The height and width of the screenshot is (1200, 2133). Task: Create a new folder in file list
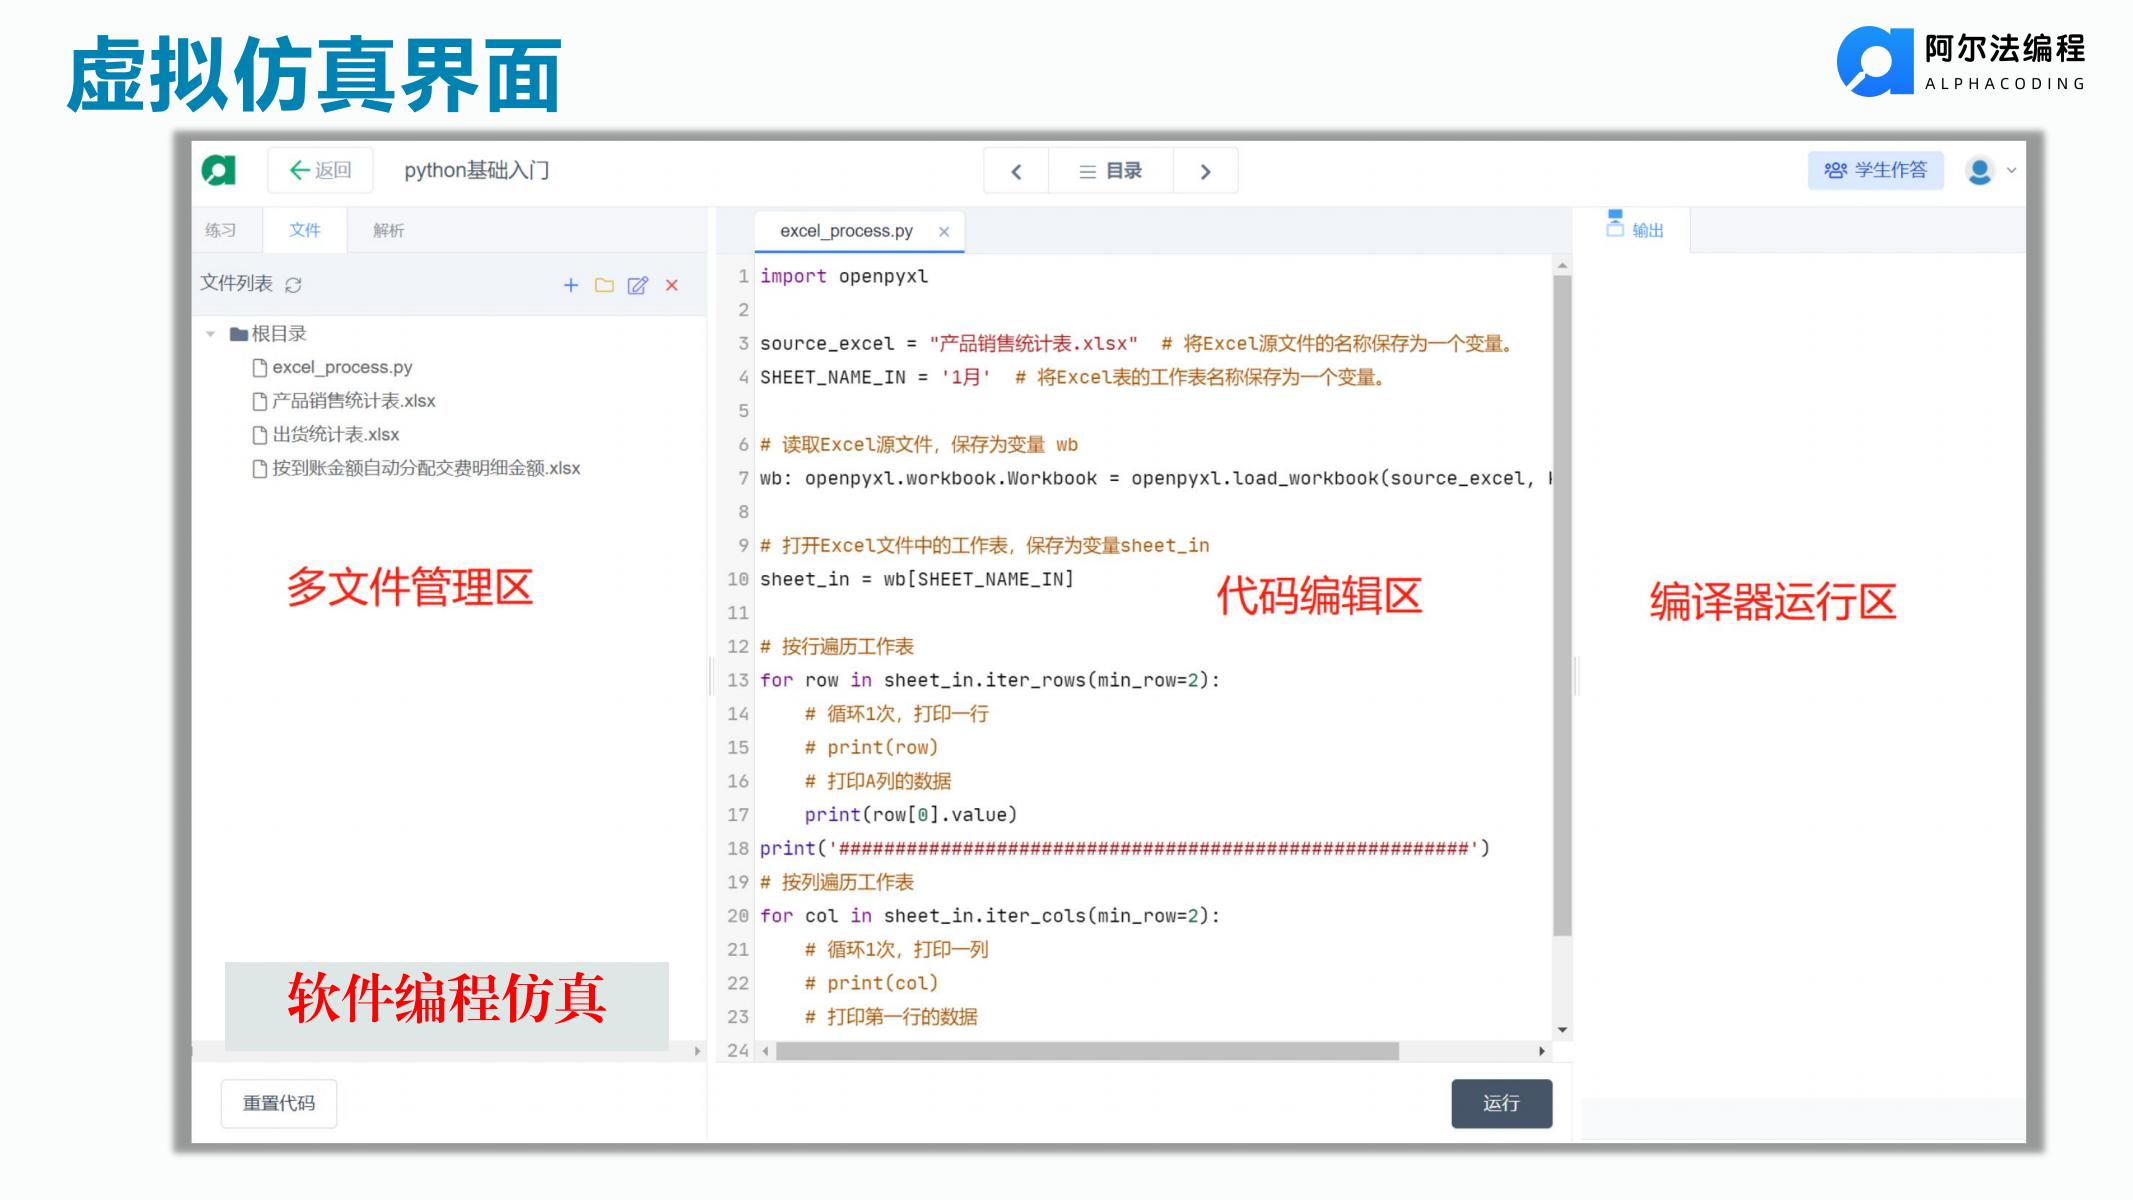point(604,285)
